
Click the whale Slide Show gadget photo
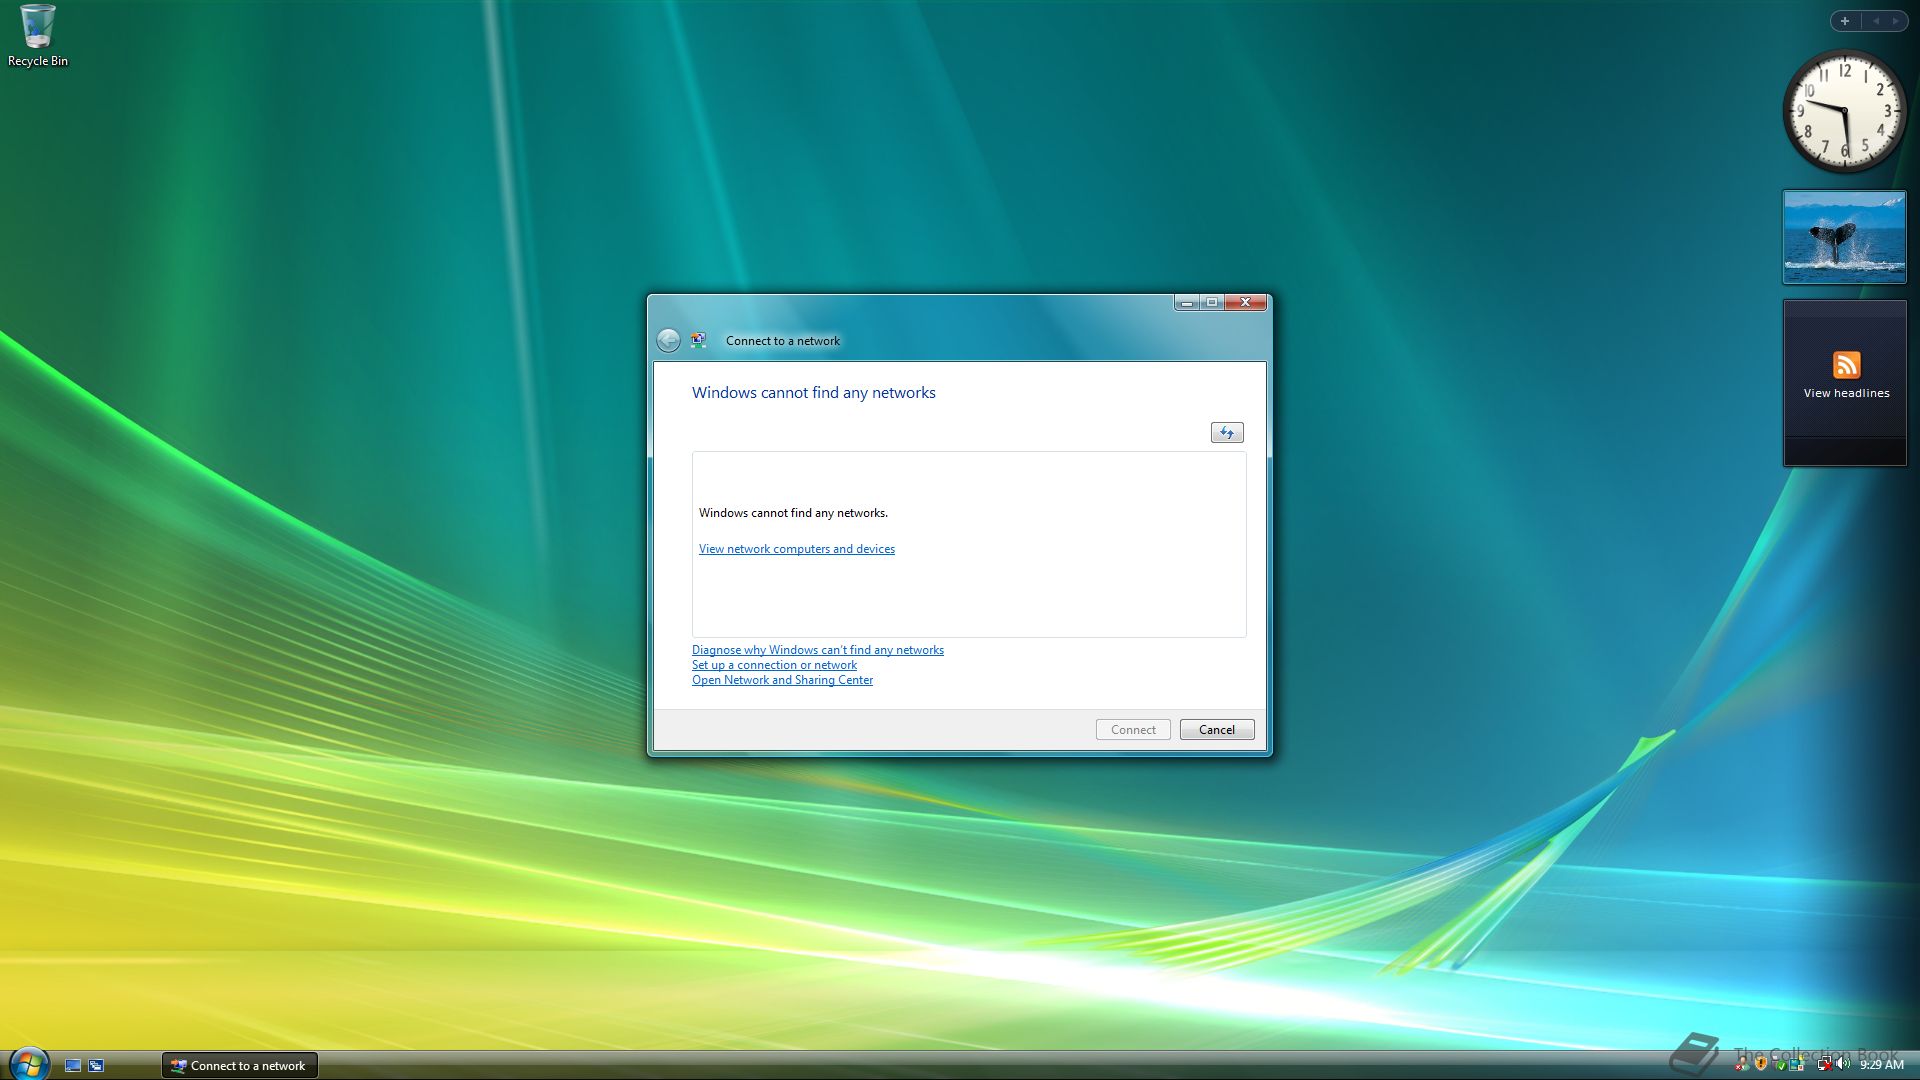[x=1845, y=238]
